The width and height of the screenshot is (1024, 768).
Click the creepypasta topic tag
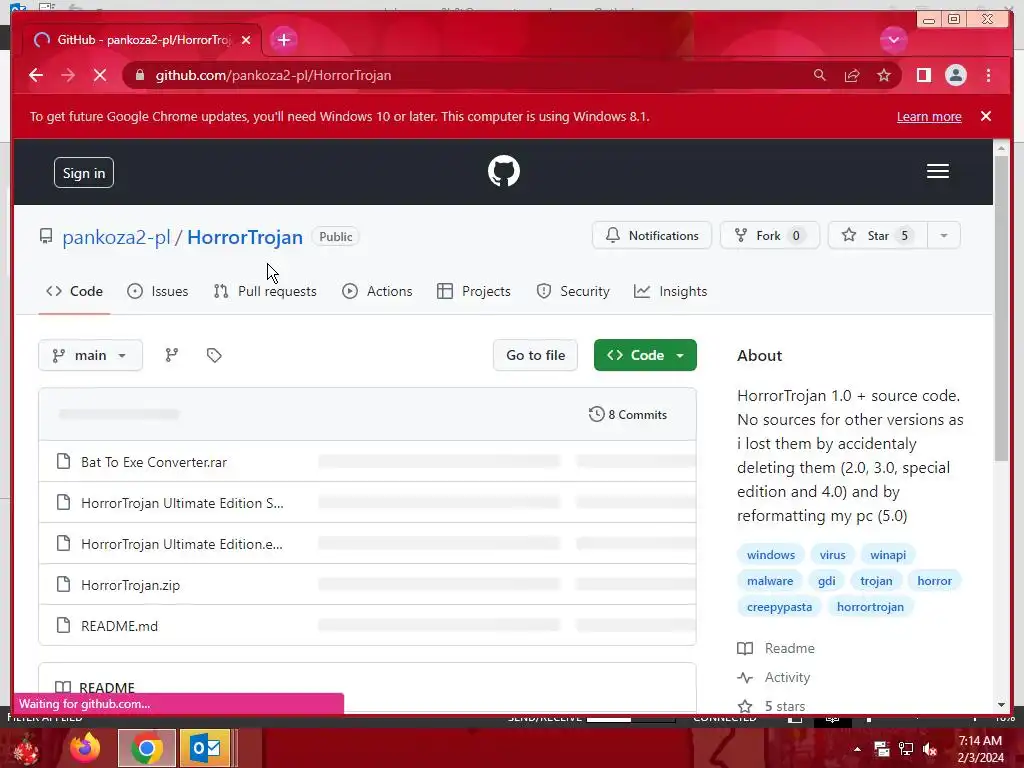tap(779, 607)
